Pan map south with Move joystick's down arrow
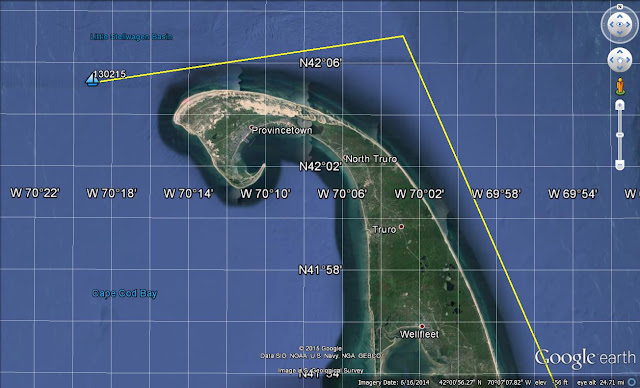640x388 pixels. pyautogui.click(x=620, y=68)
